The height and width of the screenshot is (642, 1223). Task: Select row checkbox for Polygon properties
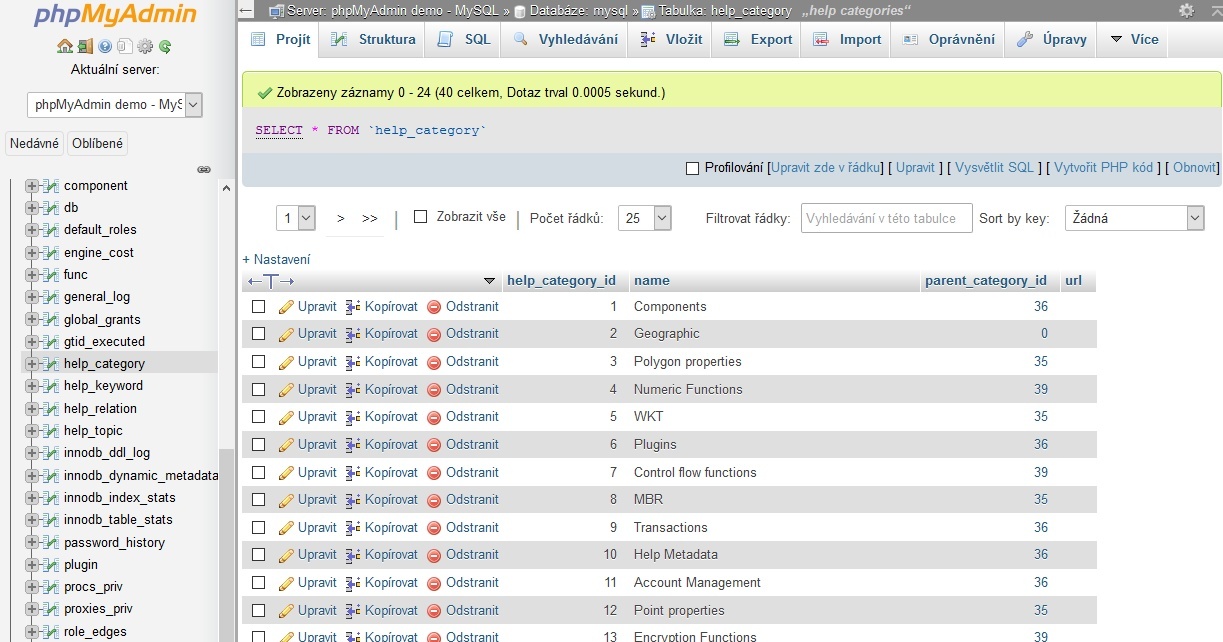click(259, 361)
